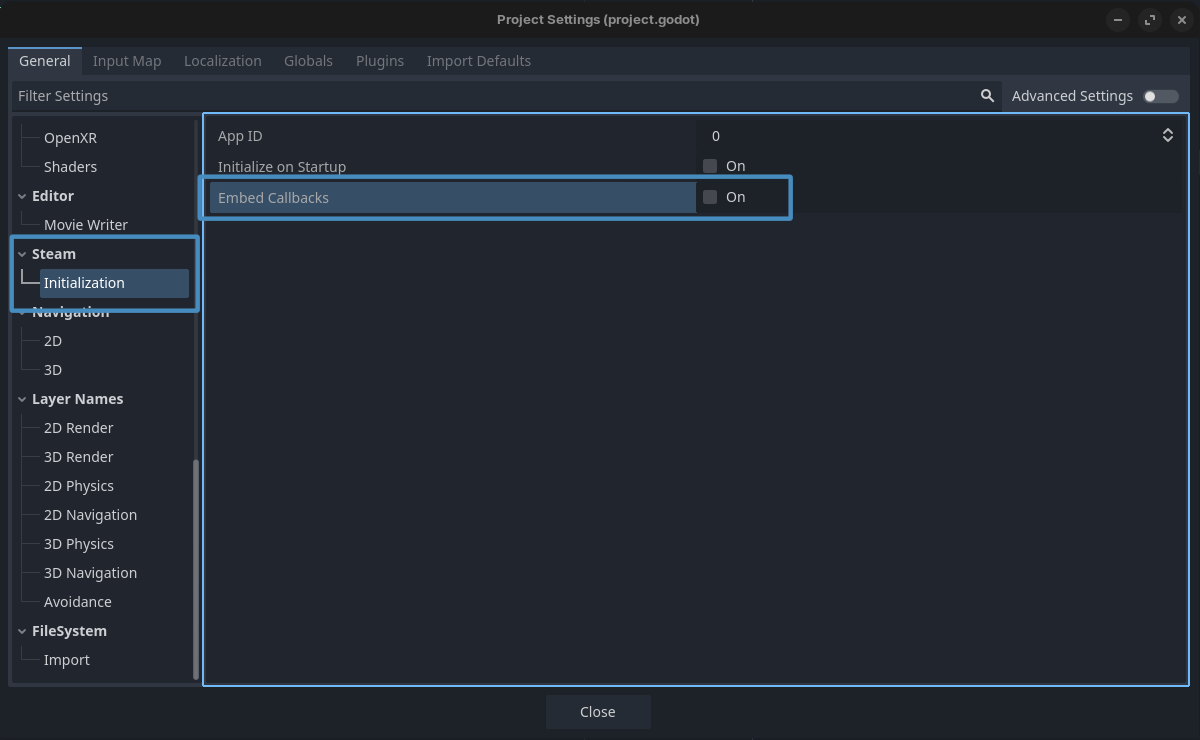Click the search magnifier icon in filter bar
Image resolution: width=1200 pixels, height=740 pixels.
(x=987, y=96)
